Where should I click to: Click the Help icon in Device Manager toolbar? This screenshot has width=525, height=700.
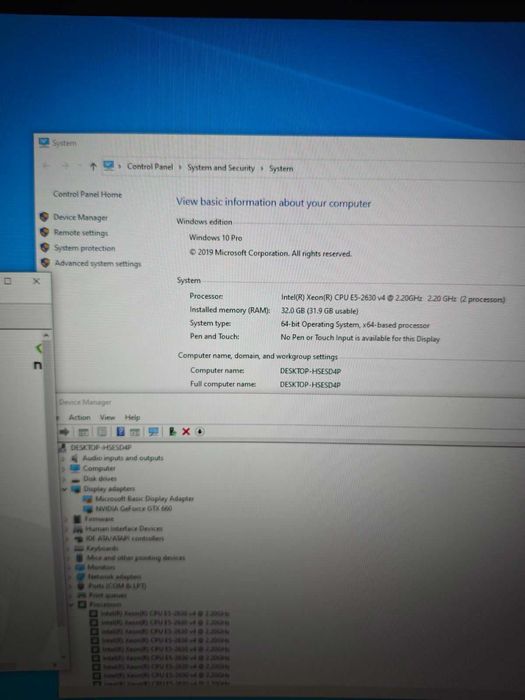[x=120, y=431]
